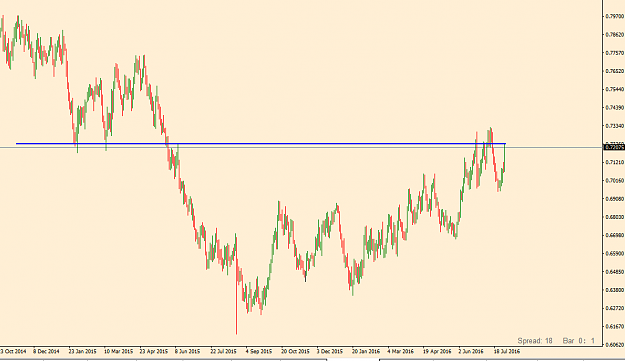The width and height of the screenshot is (625, 361).
Task: Click the 0.74390 price level
Action: [614, 108]
